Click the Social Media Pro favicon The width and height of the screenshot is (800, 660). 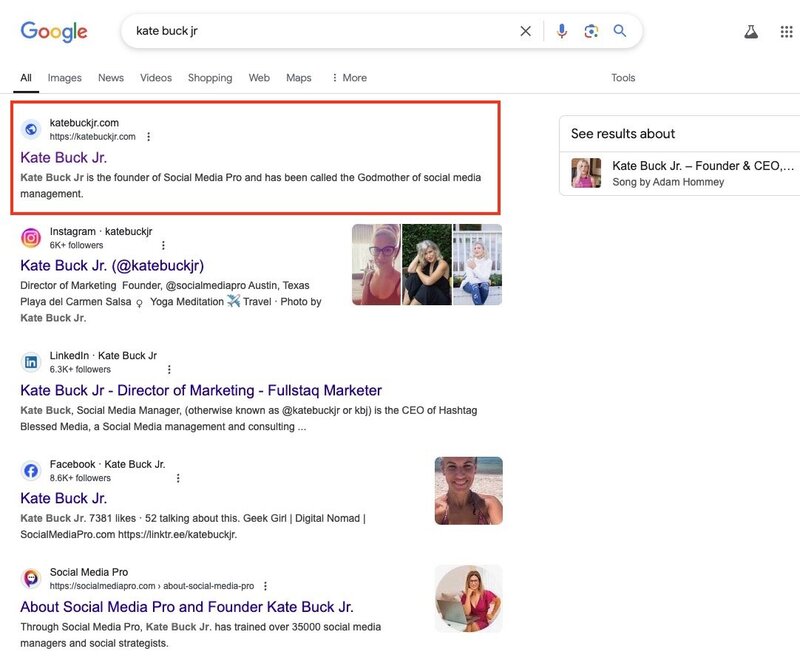coord(31,579)
